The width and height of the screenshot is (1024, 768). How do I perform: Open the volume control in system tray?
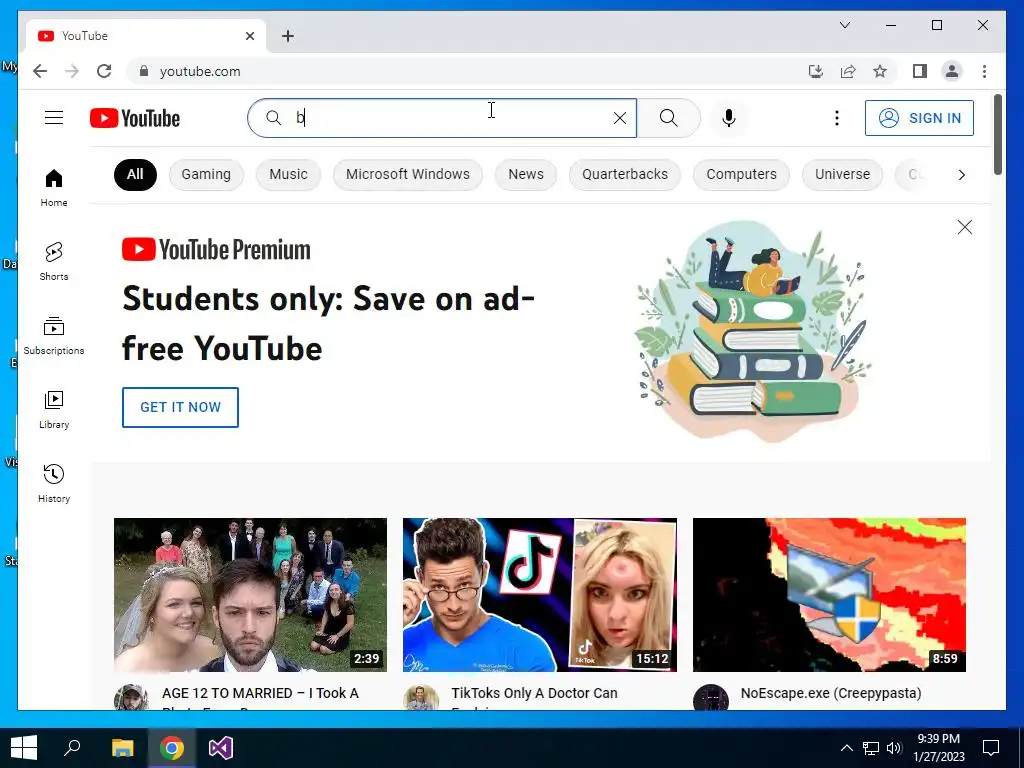click(x=894, y=748)
